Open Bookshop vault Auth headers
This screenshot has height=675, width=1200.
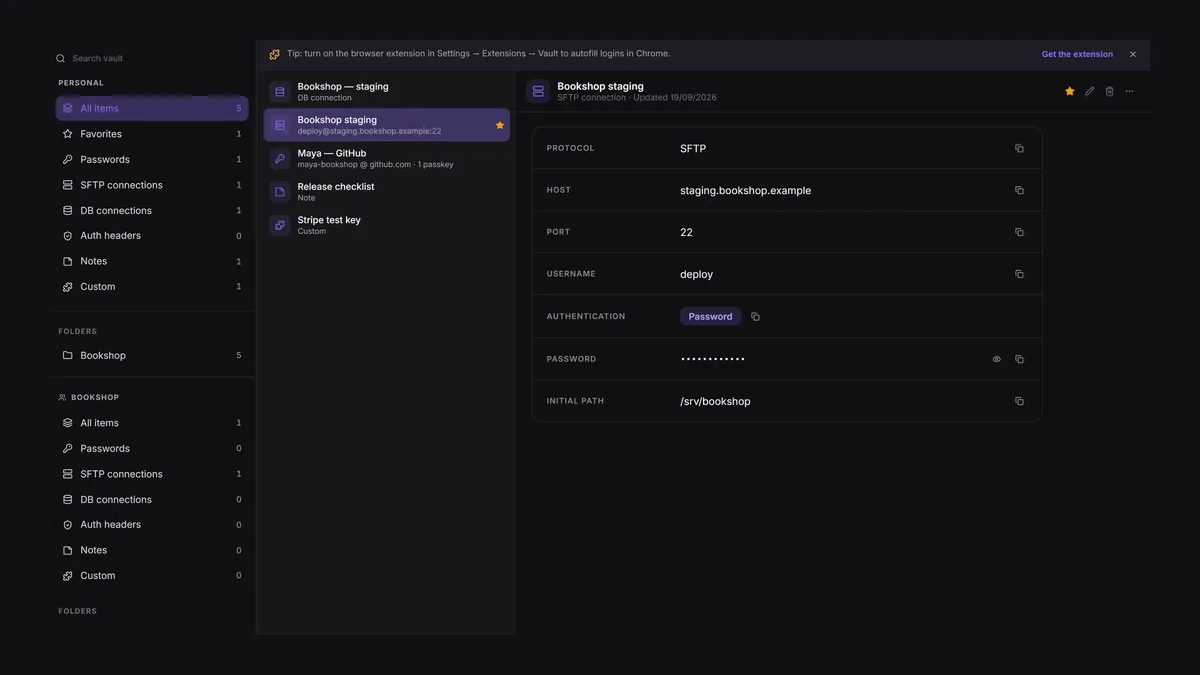coord(152,525)
